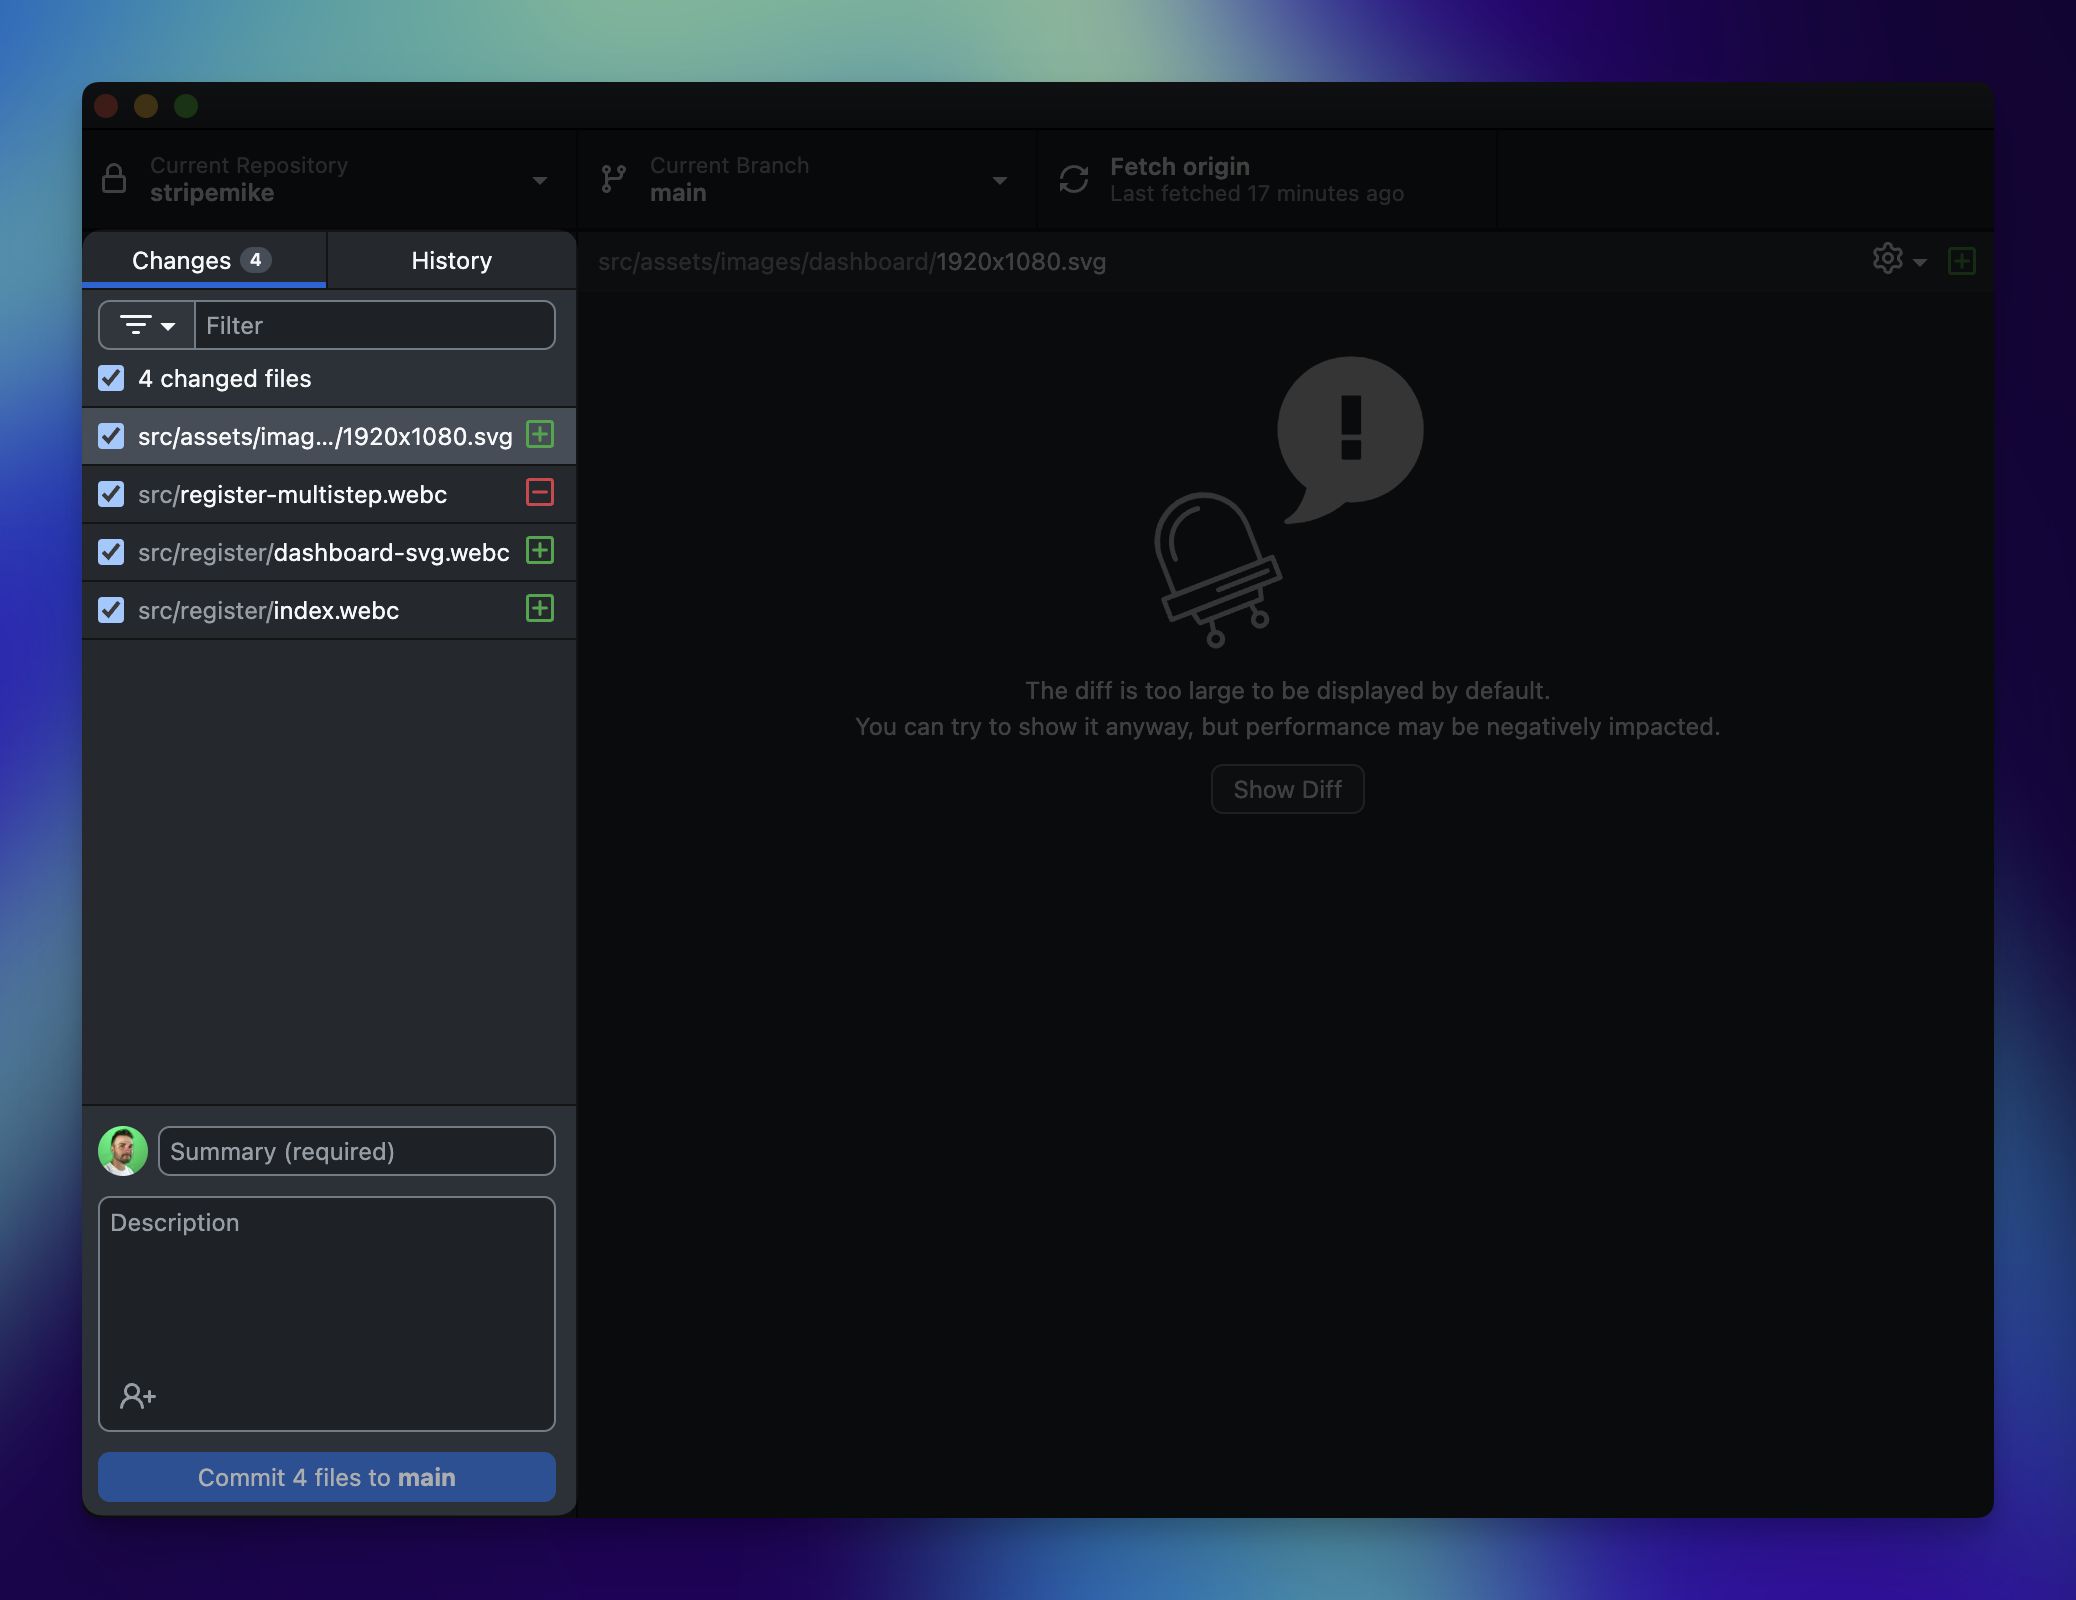This screenshot has height=1600, width=2076.
Task: Click the repository lock icon
Action: [x=114, y=179]
